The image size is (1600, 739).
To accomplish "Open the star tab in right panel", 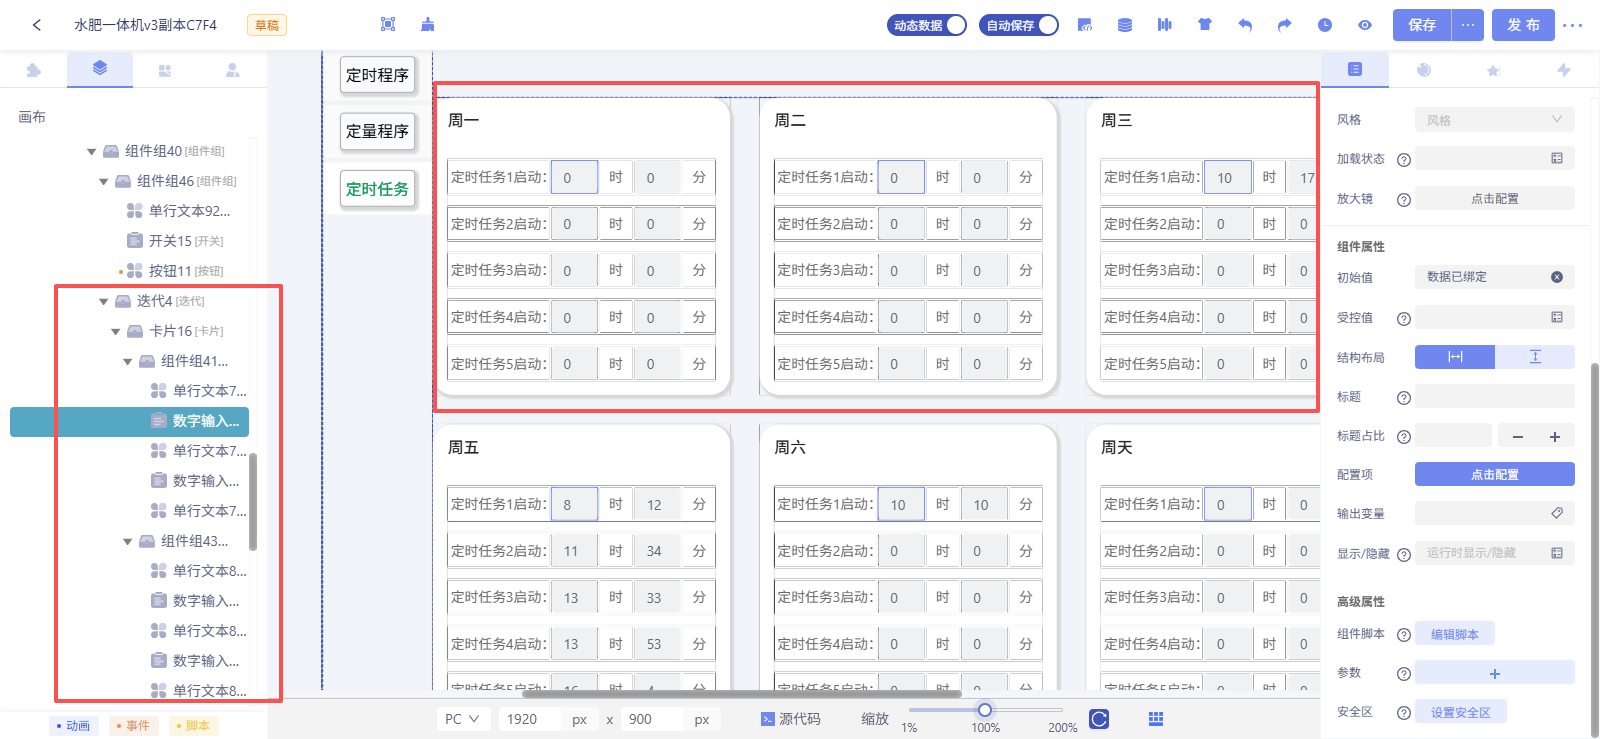I will coord(1493,70).
